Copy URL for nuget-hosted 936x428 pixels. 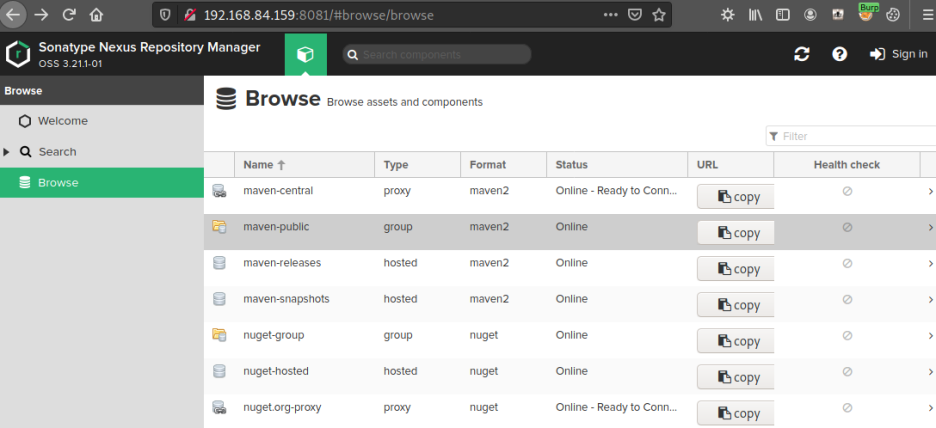coord(736,377)
